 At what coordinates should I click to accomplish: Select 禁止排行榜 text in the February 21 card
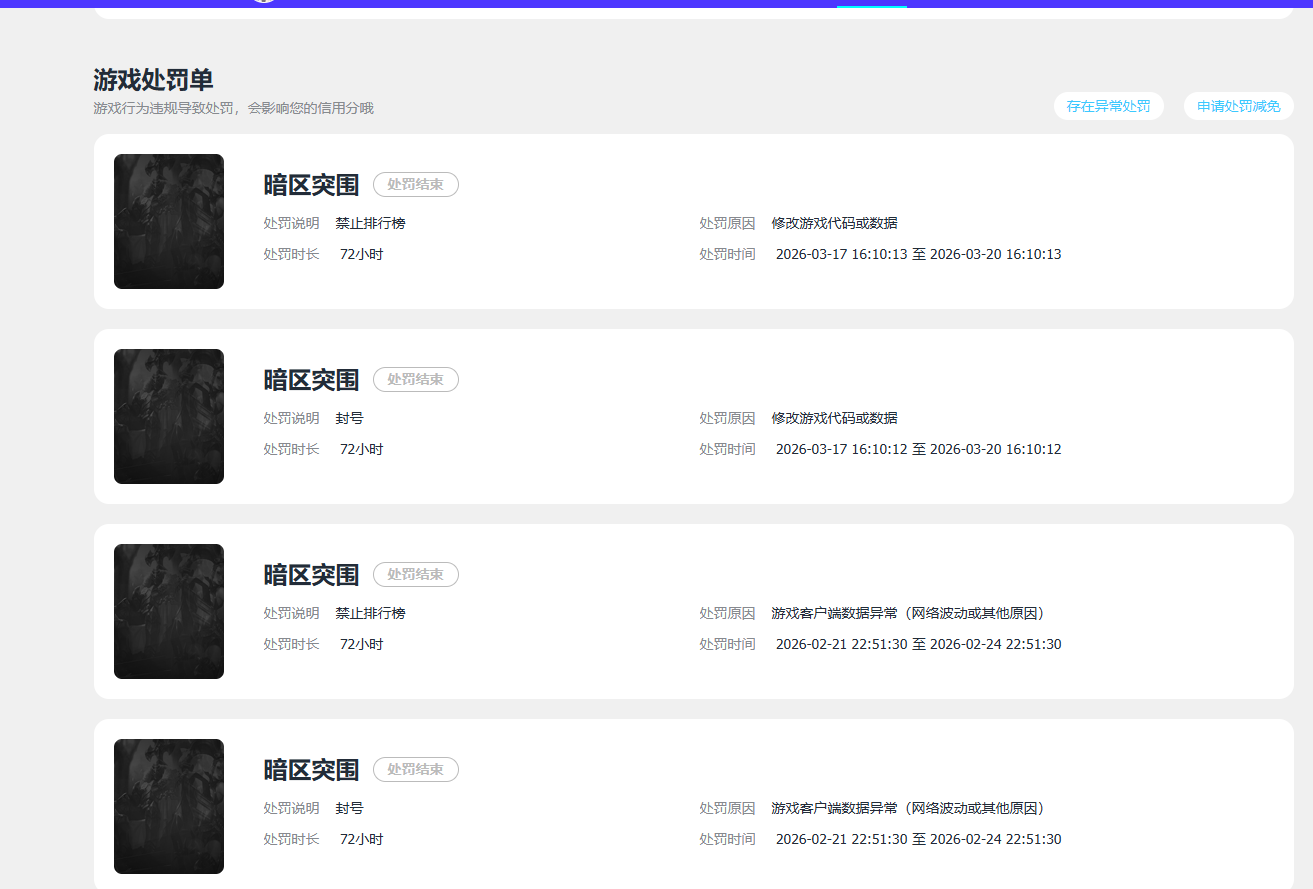[x=371, y=614]
